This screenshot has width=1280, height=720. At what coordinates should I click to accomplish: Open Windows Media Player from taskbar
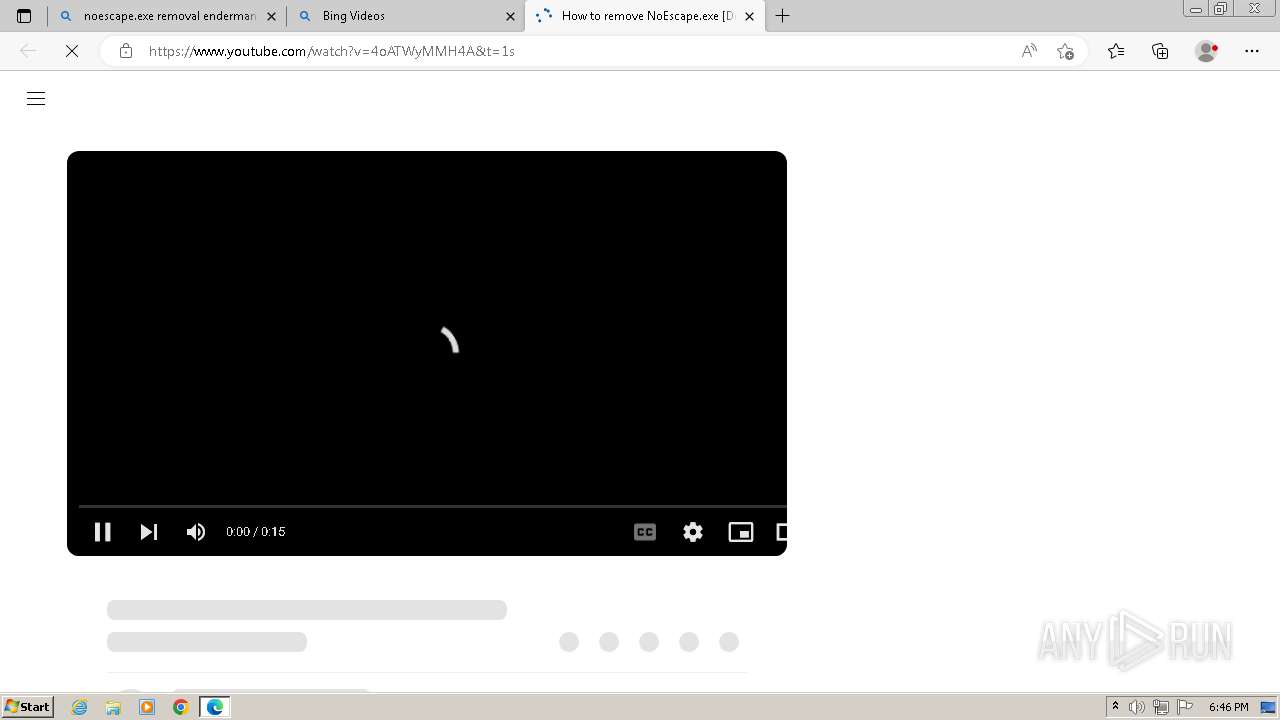click(147, 707)
